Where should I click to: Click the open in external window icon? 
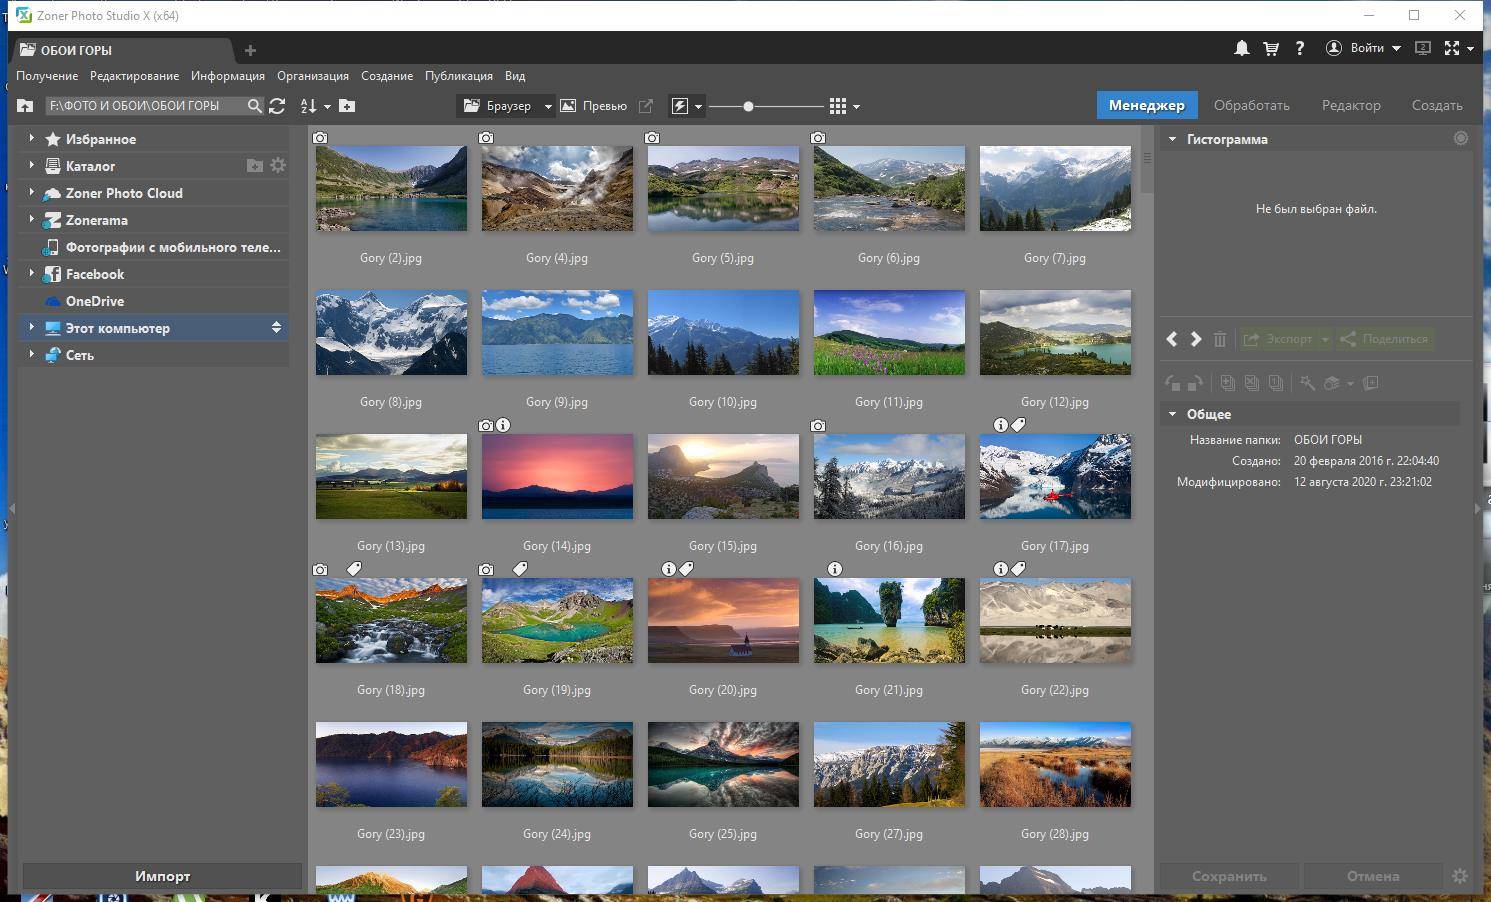click(646, 105)
